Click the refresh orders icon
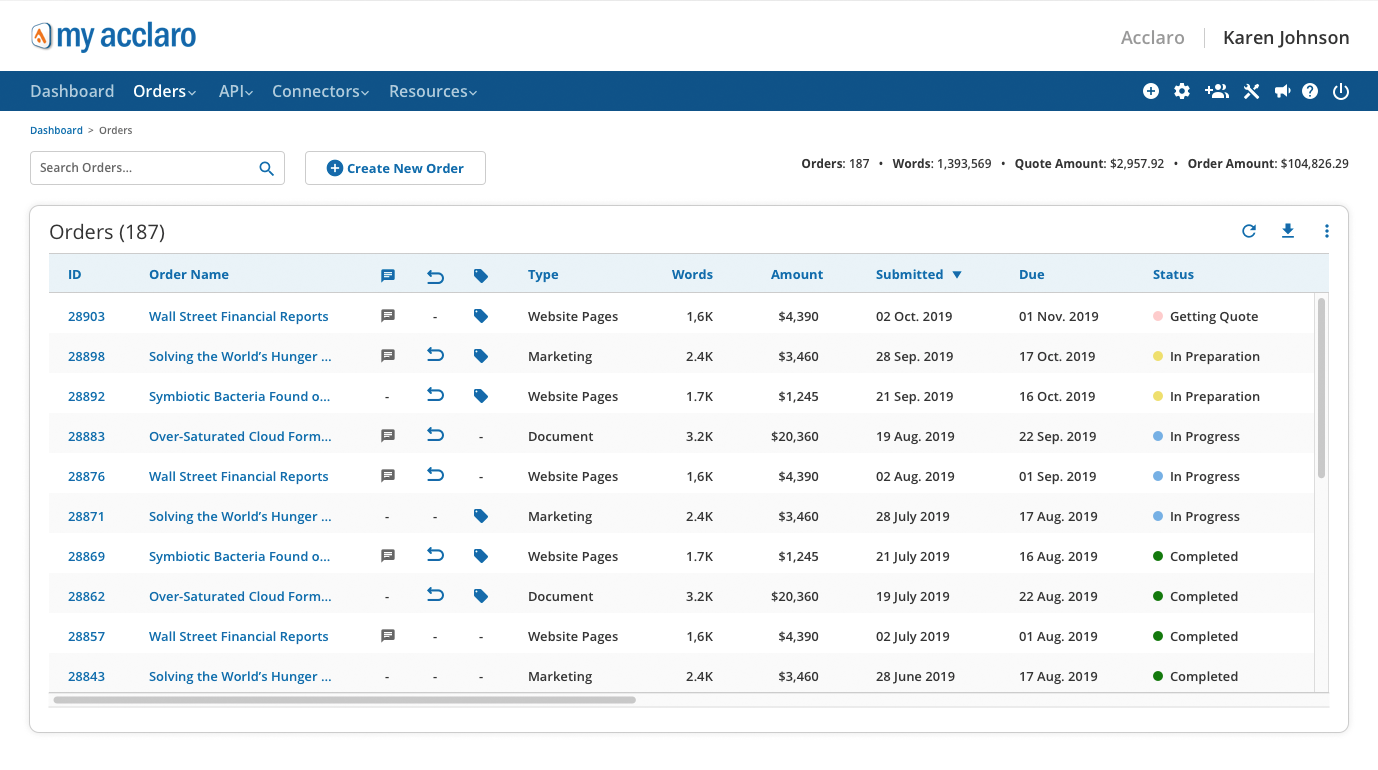The height and width of the screenshot is (770, 1378). pyautogui.click(x=1249, y=231)
